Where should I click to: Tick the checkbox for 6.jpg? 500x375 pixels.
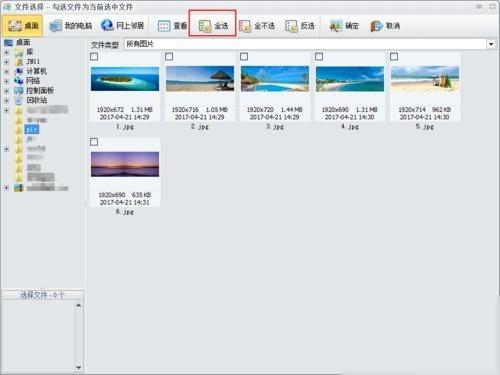point(94,142)
